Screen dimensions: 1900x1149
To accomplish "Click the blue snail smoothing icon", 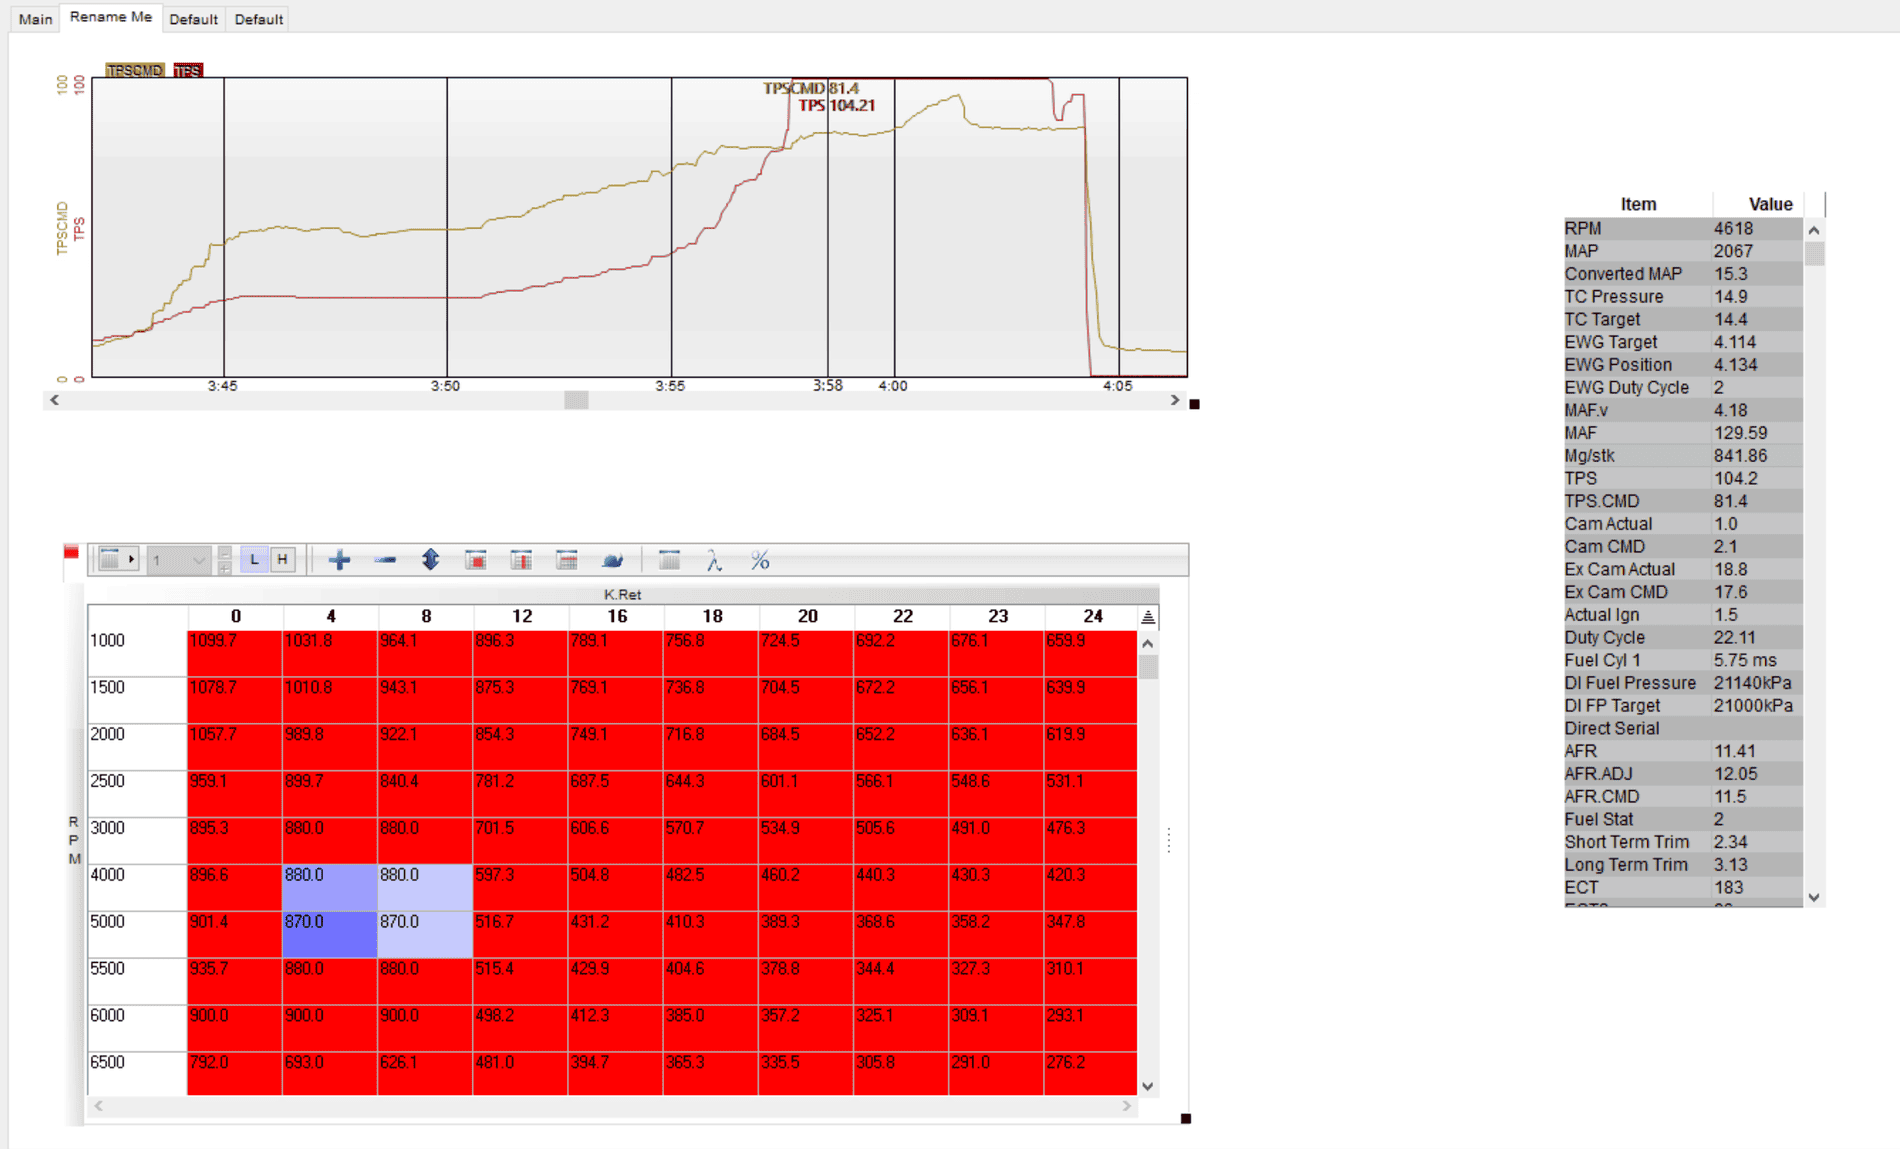I will [x=612, y=561].
